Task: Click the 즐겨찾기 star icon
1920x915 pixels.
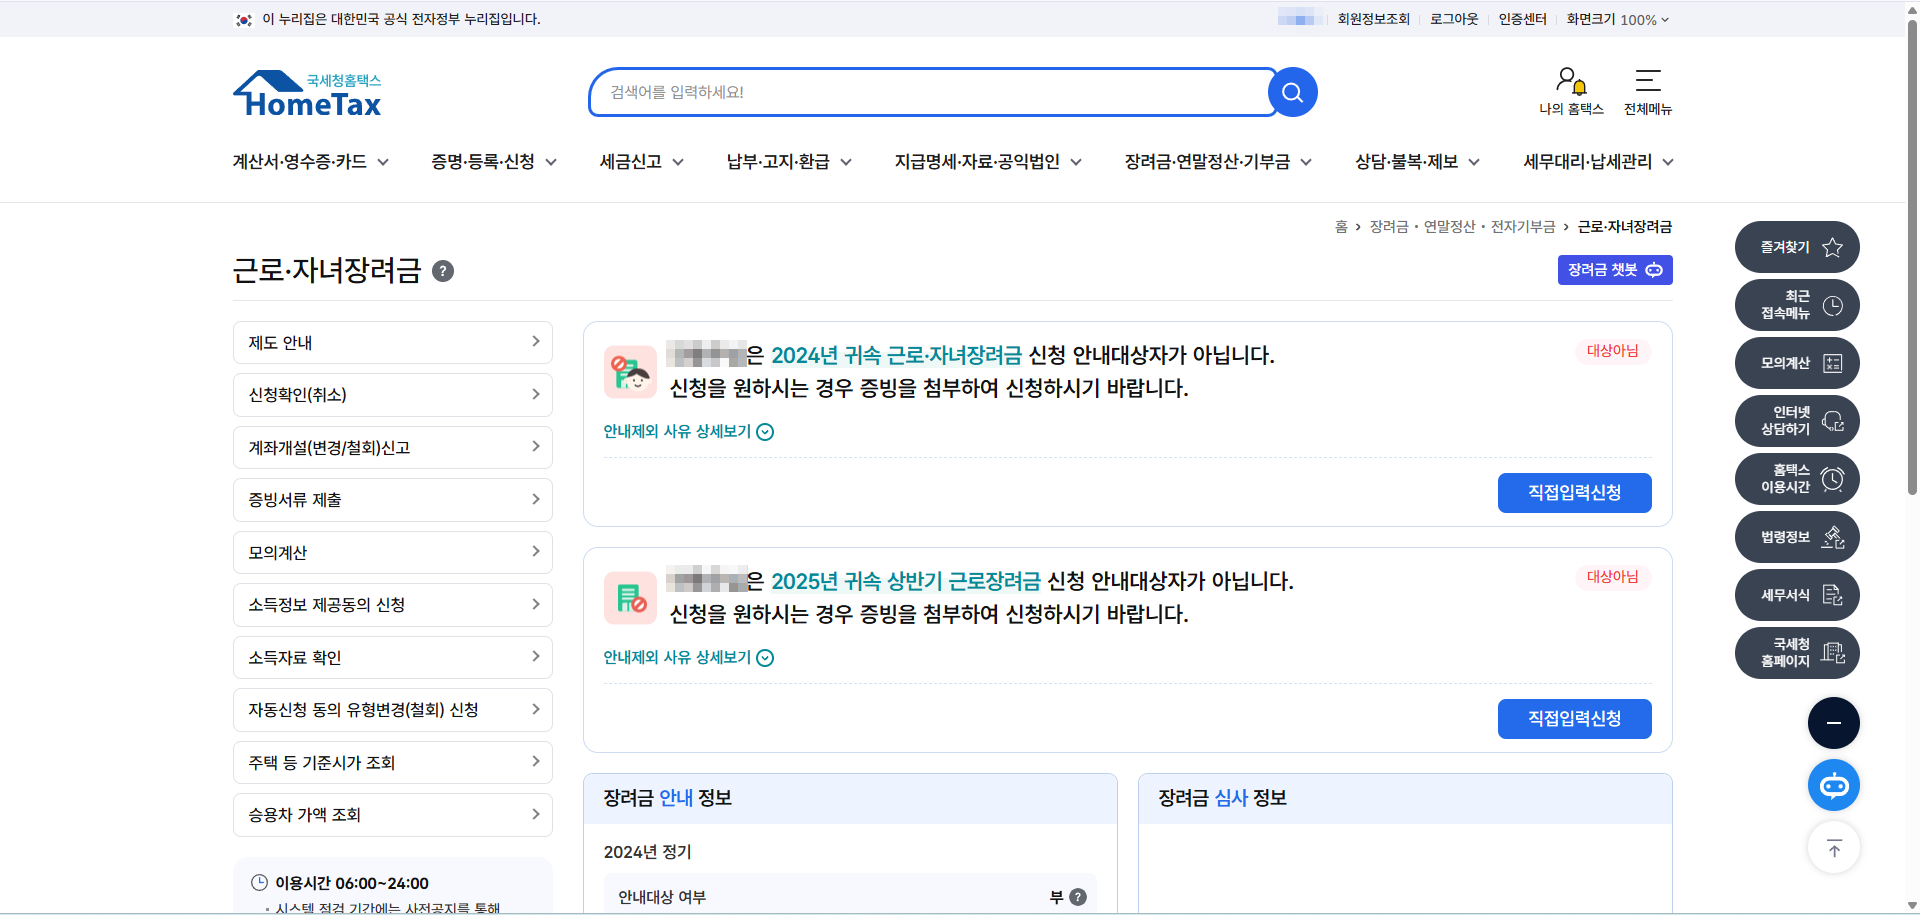Action: coord(1832,247)
